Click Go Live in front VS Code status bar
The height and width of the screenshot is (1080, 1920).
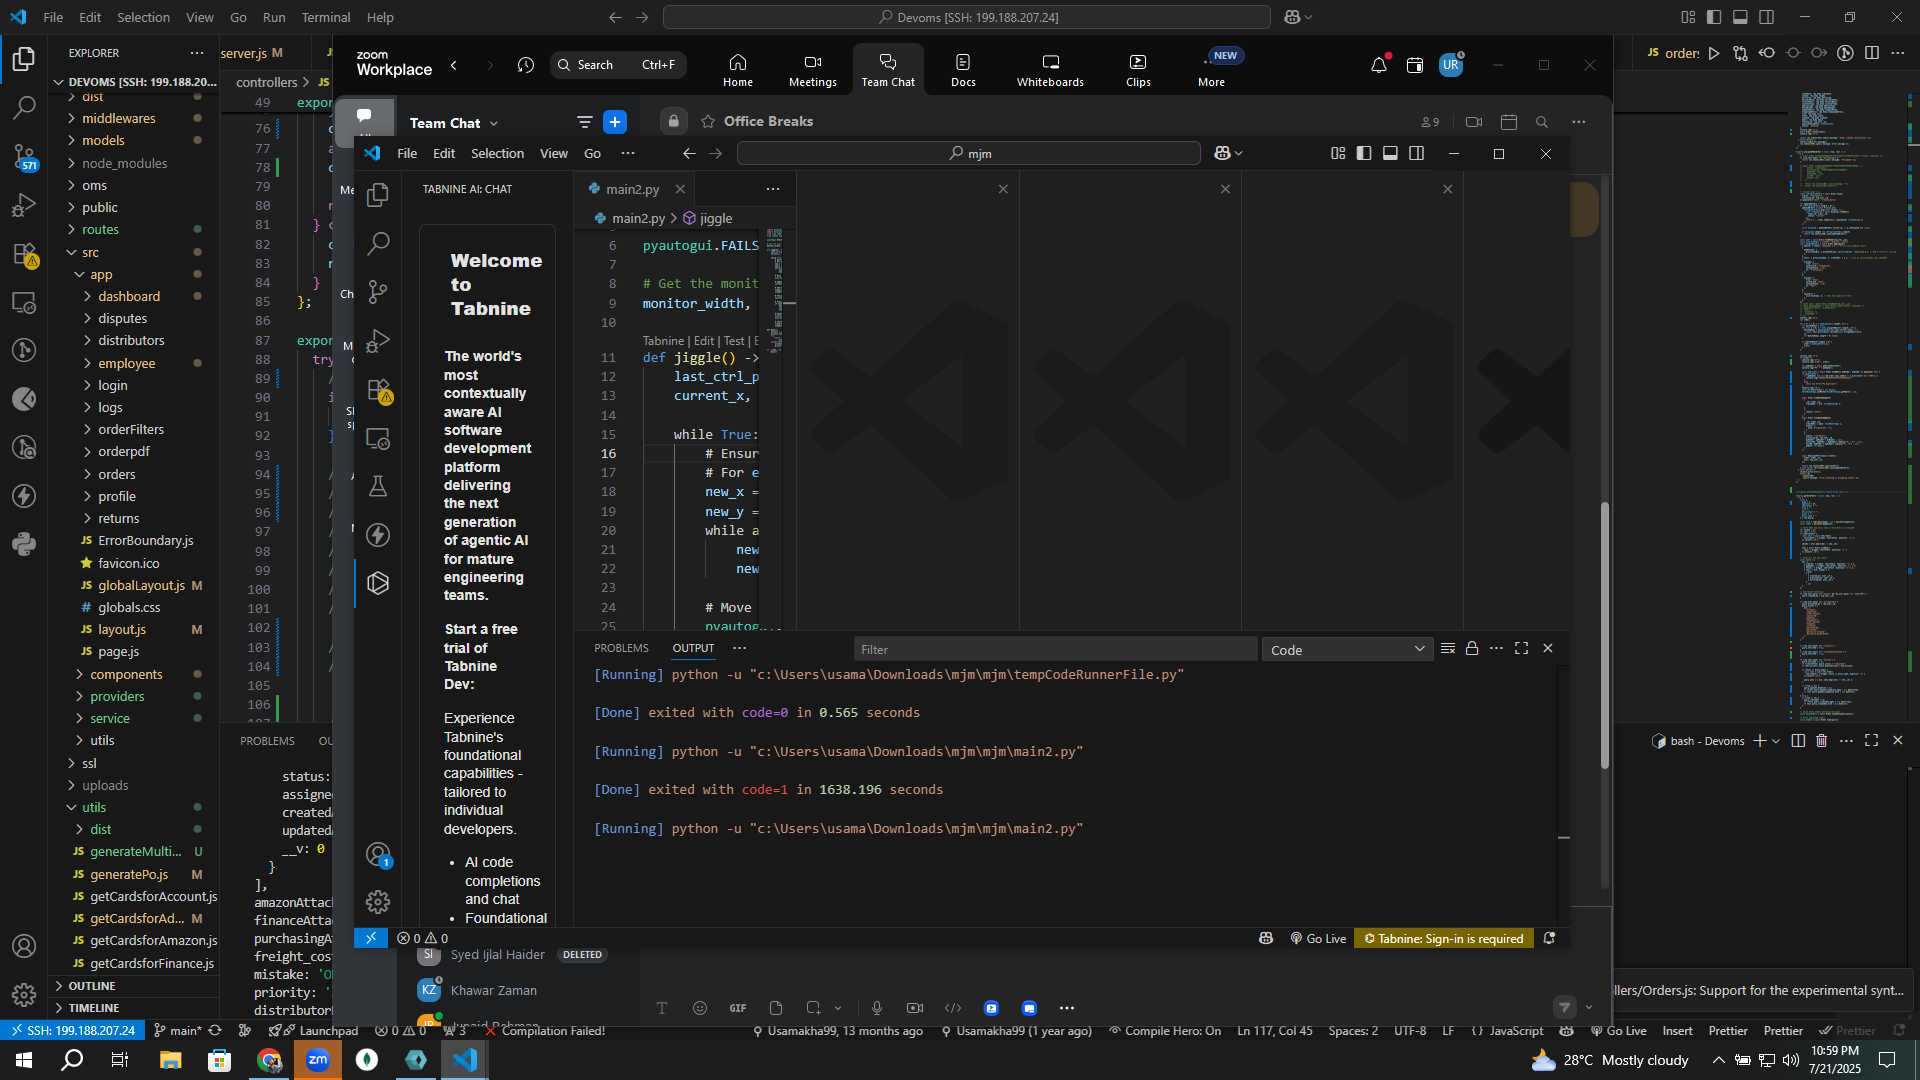click(x=1318, y=938)
